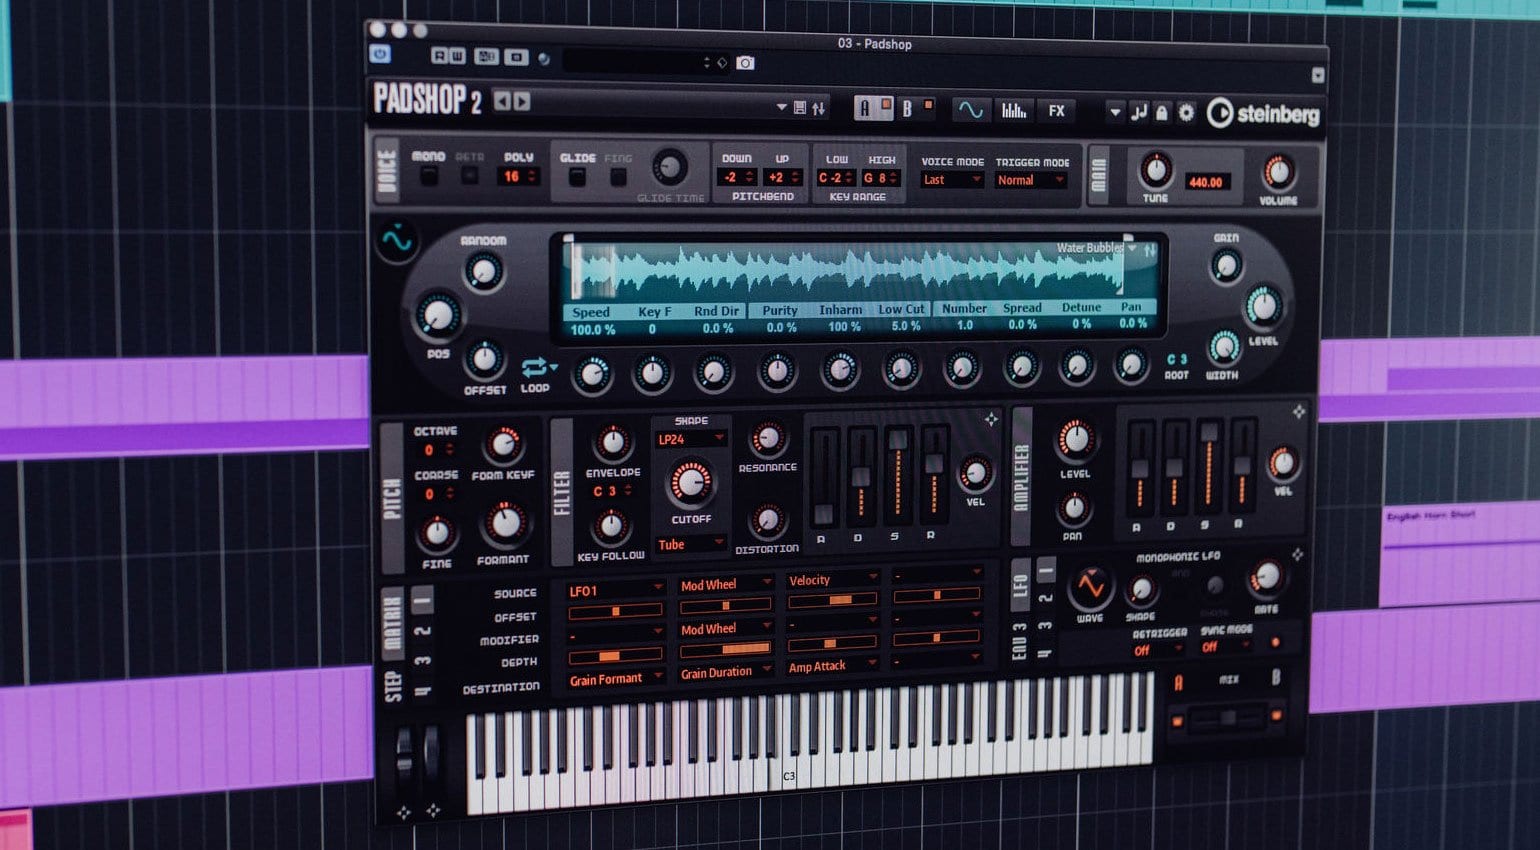Click the Glide Time knob
The height and width of the screenshot is (850, 1540).
click(x=669, y=166)
